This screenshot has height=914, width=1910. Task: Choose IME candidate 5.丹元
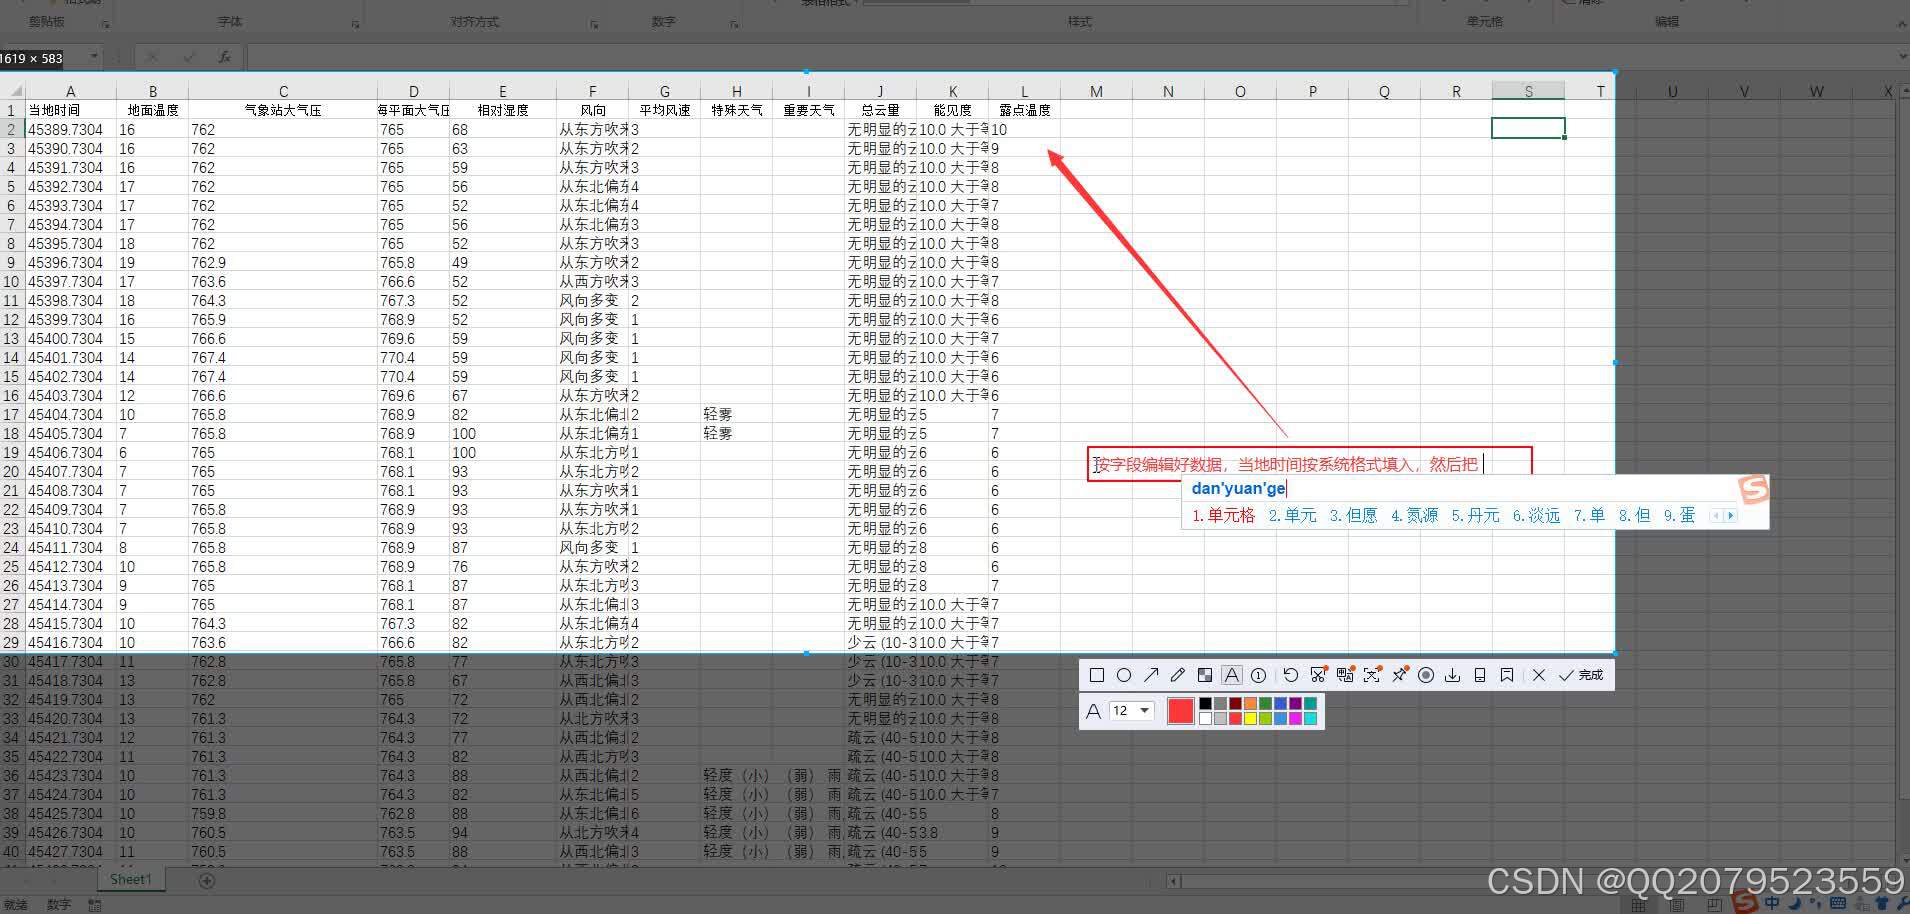click(x=1475, y=515)
